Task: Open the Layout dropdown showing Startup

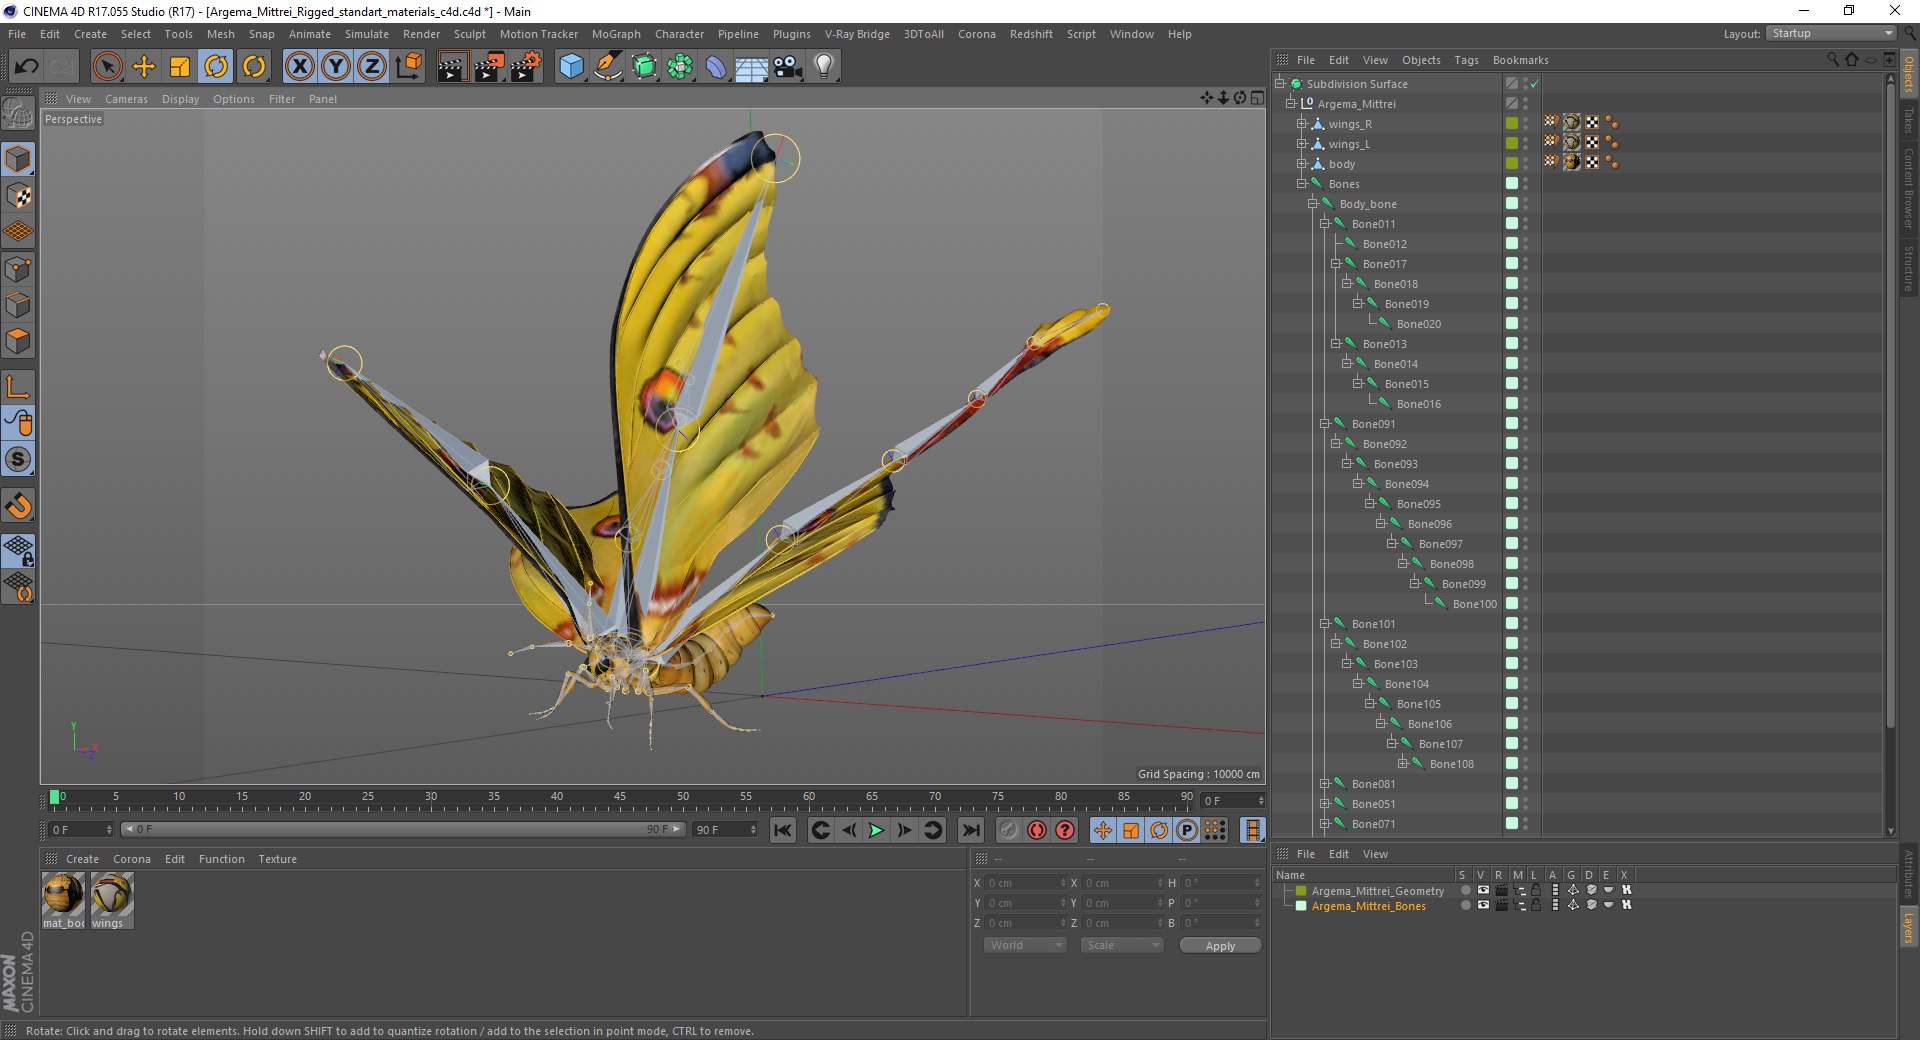Action: pos(1831,33)
